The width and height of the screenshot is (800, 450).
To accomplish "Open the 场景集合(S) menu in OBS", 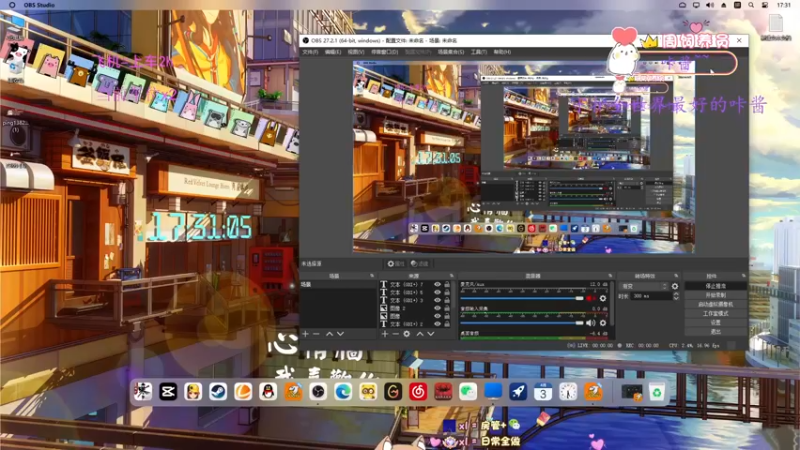I will pyautogui.click(x=451, y=52).
